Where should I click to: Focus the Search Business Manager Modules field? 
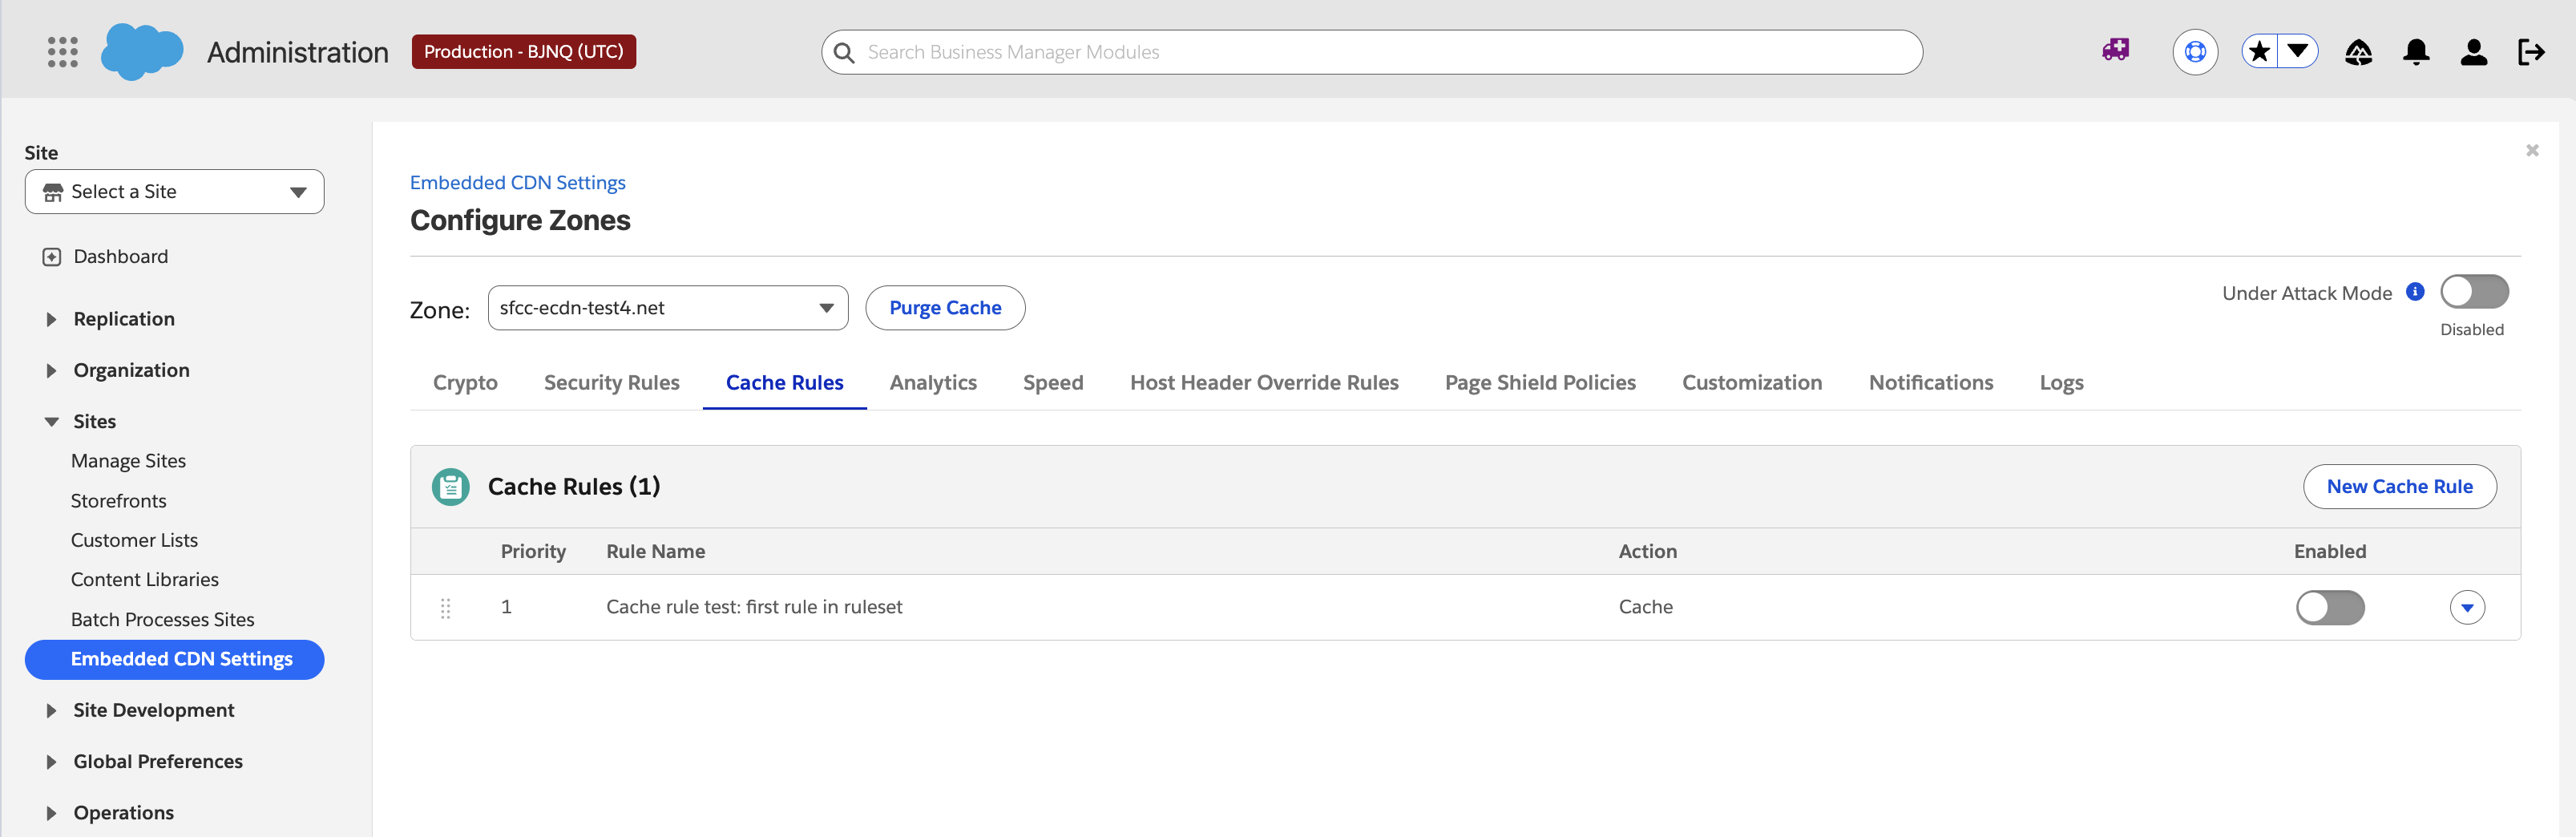(1371, 52)
